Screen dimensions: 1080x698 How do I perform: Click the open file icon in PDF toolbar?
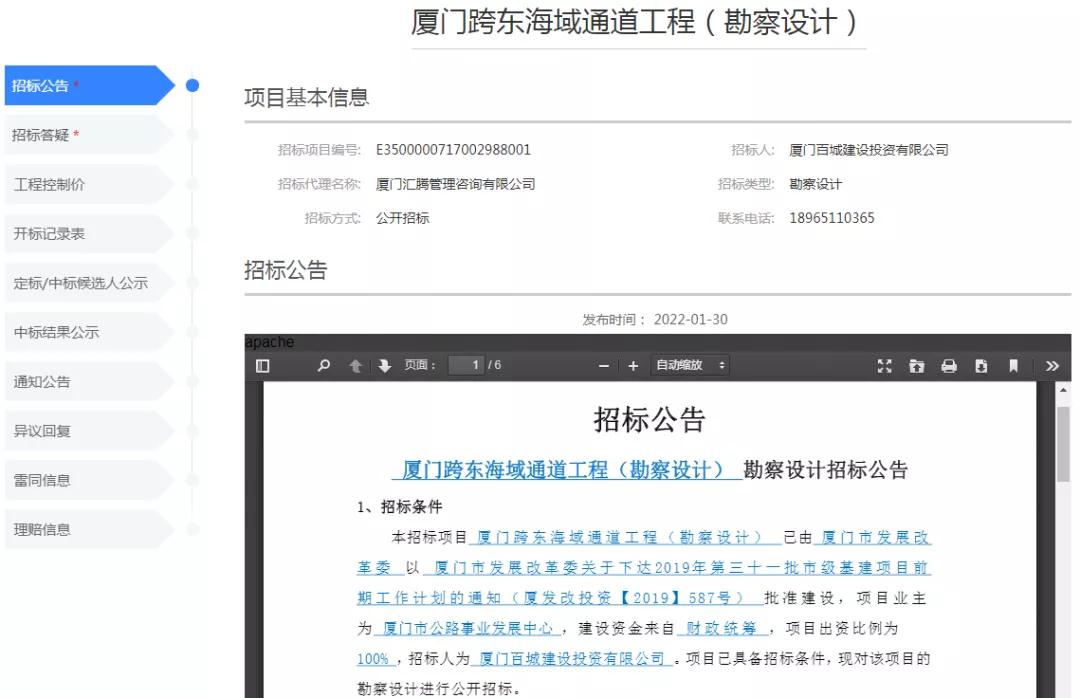click(916, 366)
